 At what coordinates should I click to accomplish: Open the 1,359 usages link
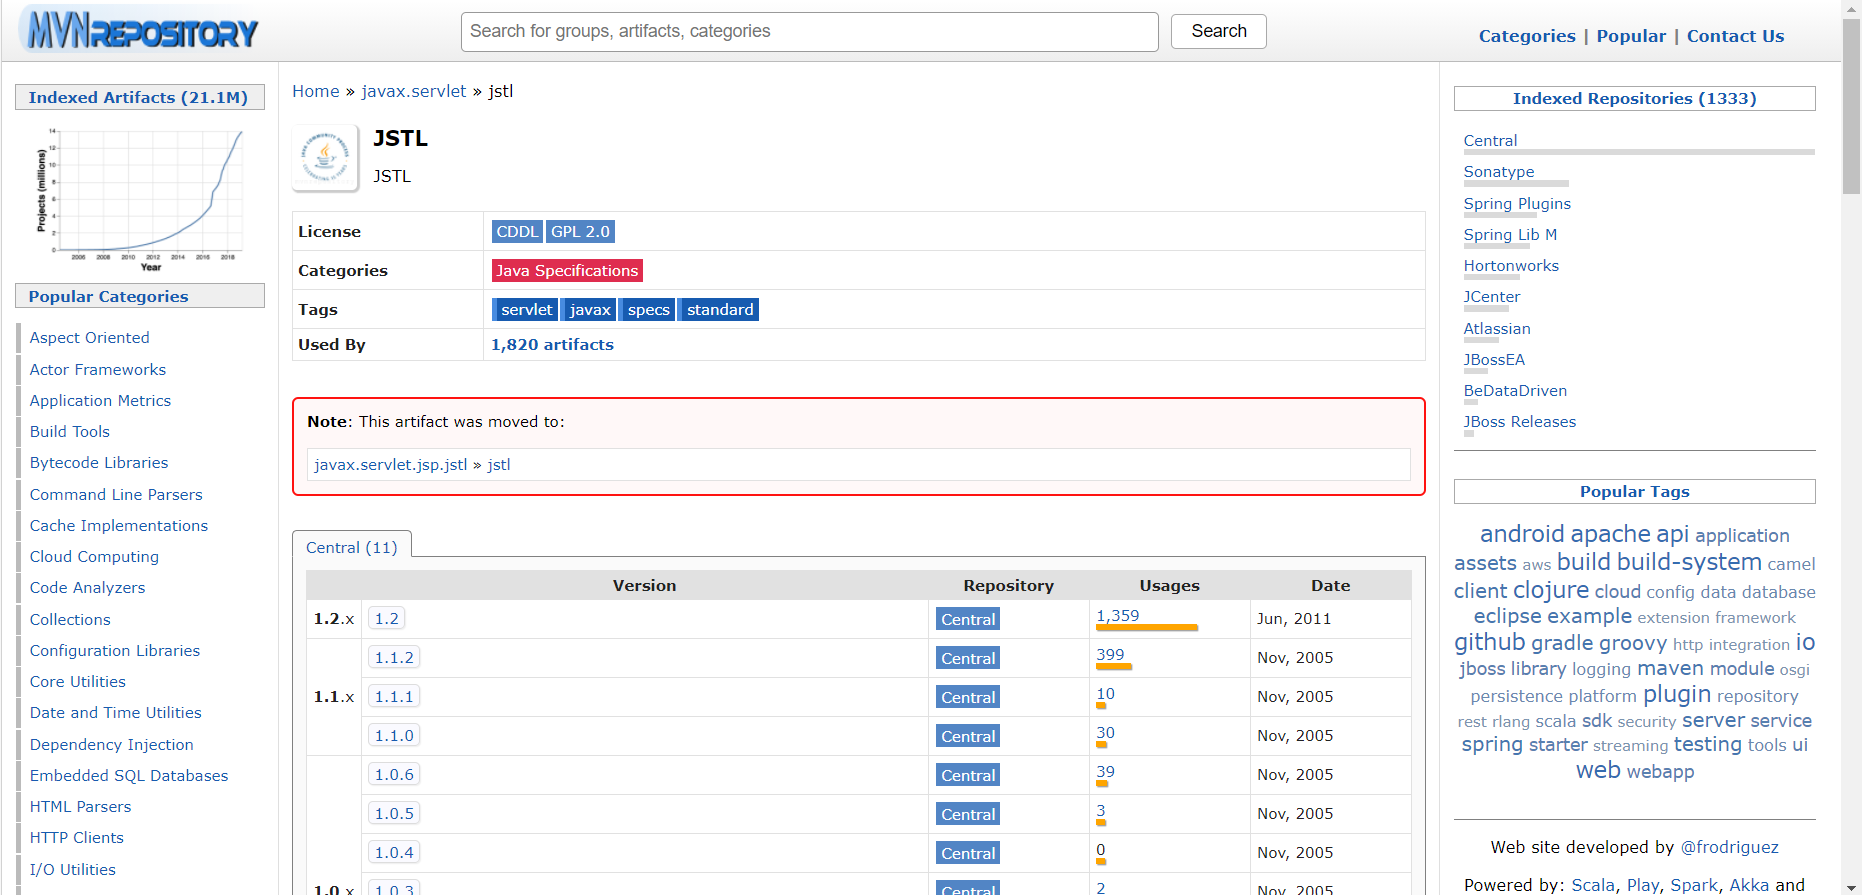pos(1117,615)
